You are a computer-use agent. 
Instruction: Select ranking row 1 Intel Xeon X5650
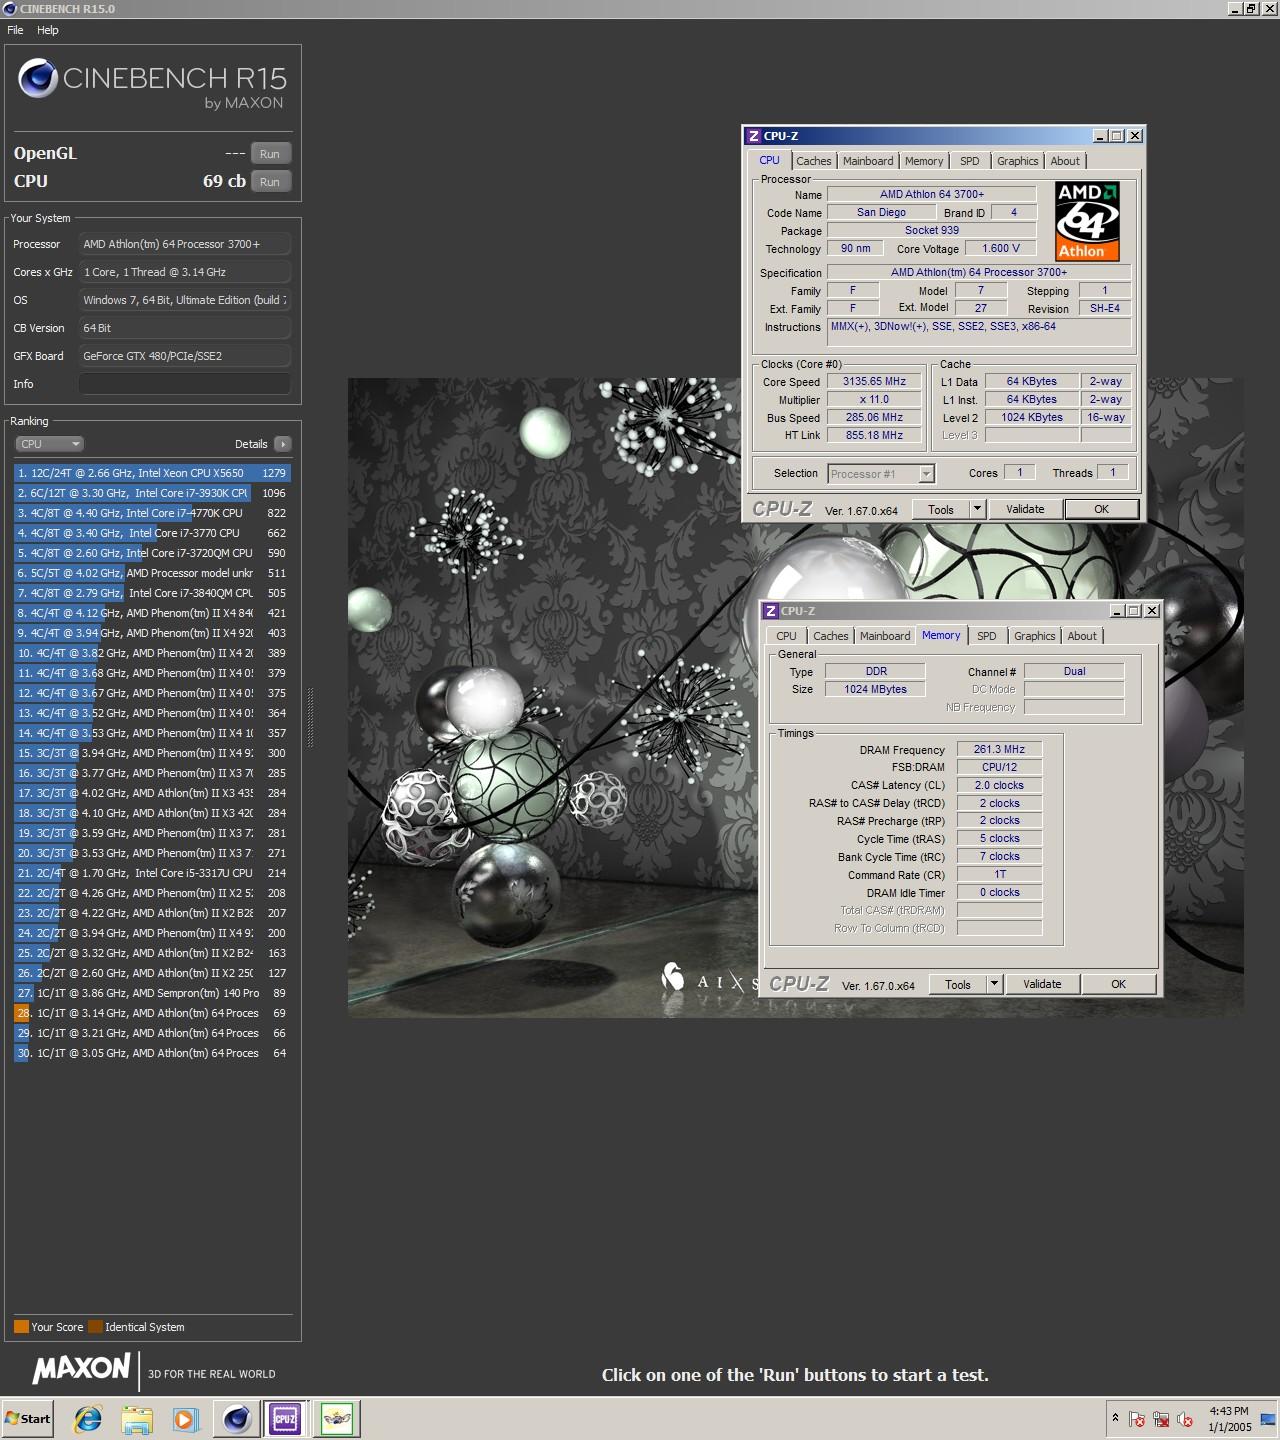[x=152, y=473]
